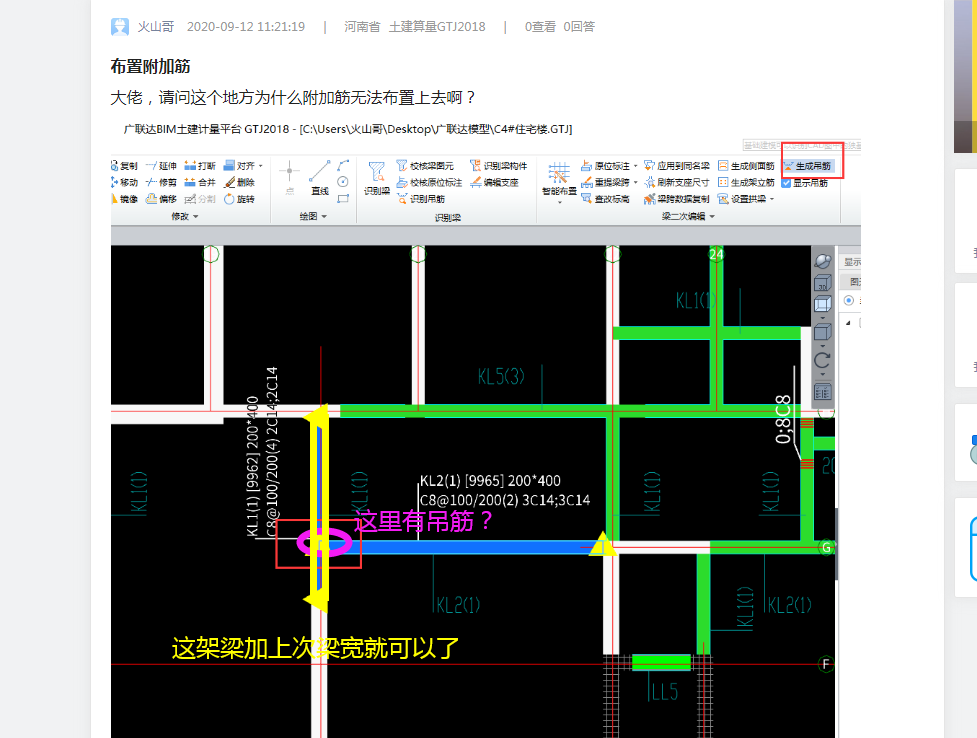This screenshot has width=977, height=738.
Task: Activate the 打断 (break) tool
Action: 200,166
